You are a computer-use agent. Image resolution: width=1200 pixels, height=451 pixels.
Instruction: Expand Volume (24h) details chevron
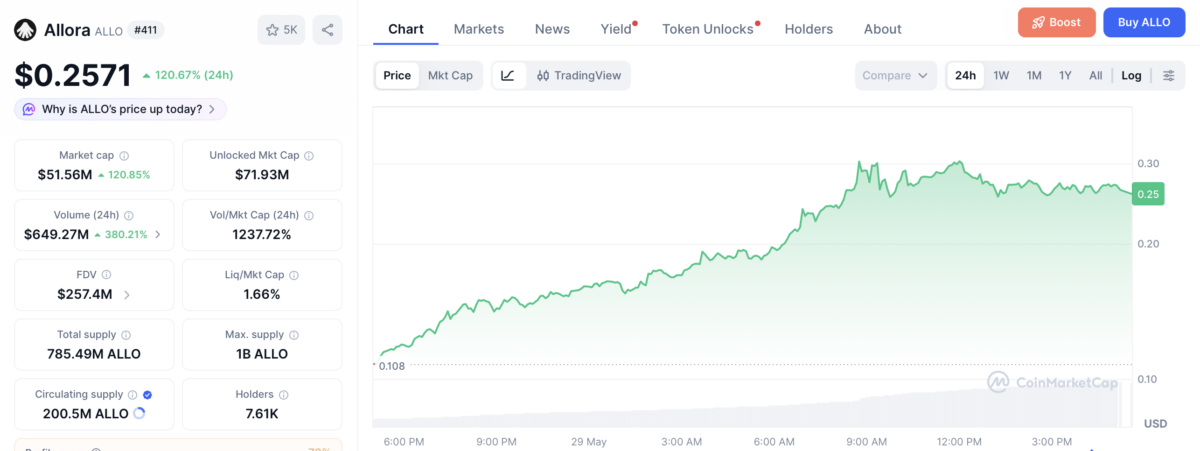tap(157, 235)
